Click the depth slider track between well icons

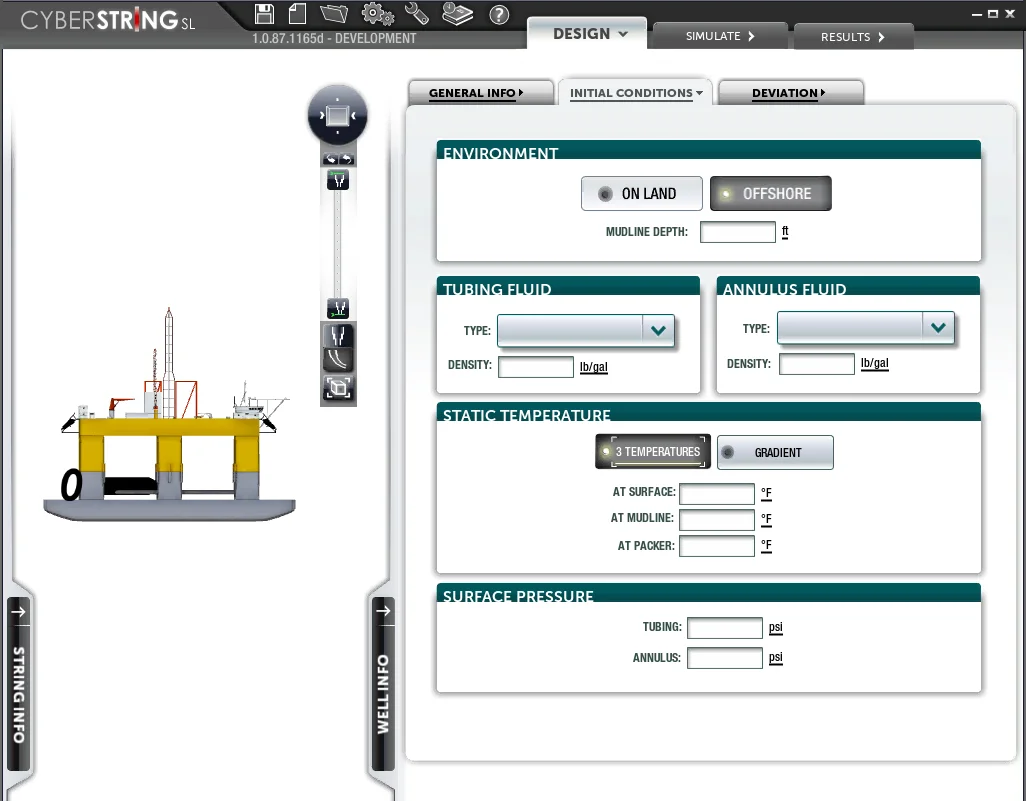click(338, 244)
